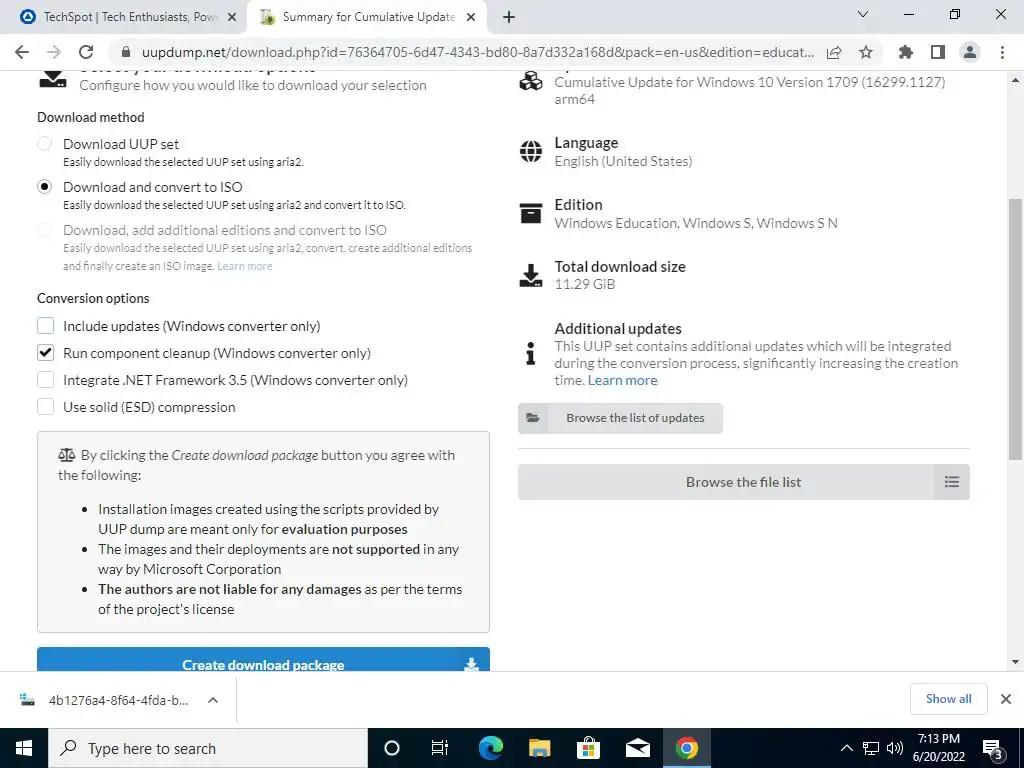Image resolution: width=1024 pixels, height=768 pixels.
Task: Open Task View on taskbar
Action: [440, 748]
